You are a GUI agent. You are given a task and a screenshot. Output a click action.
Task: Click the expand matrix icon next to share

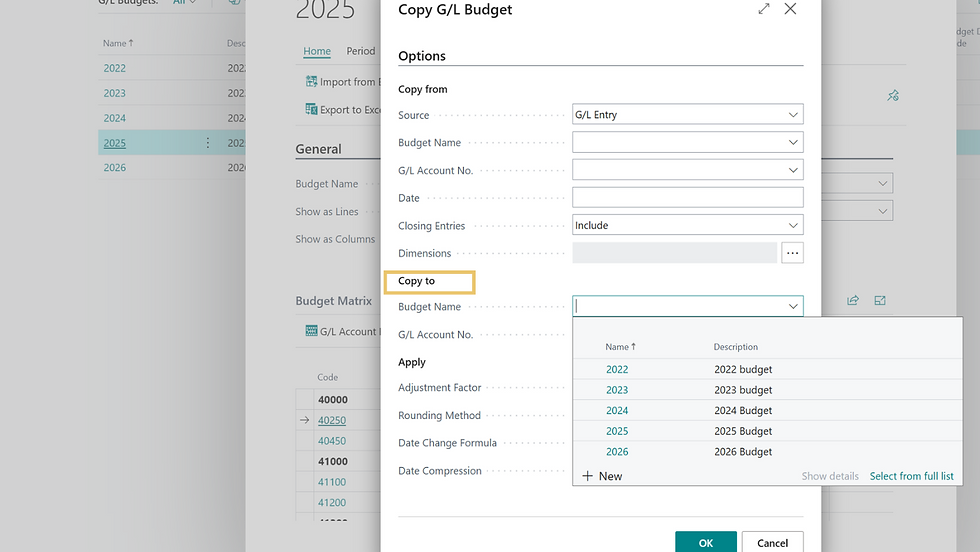coord(880,301)
